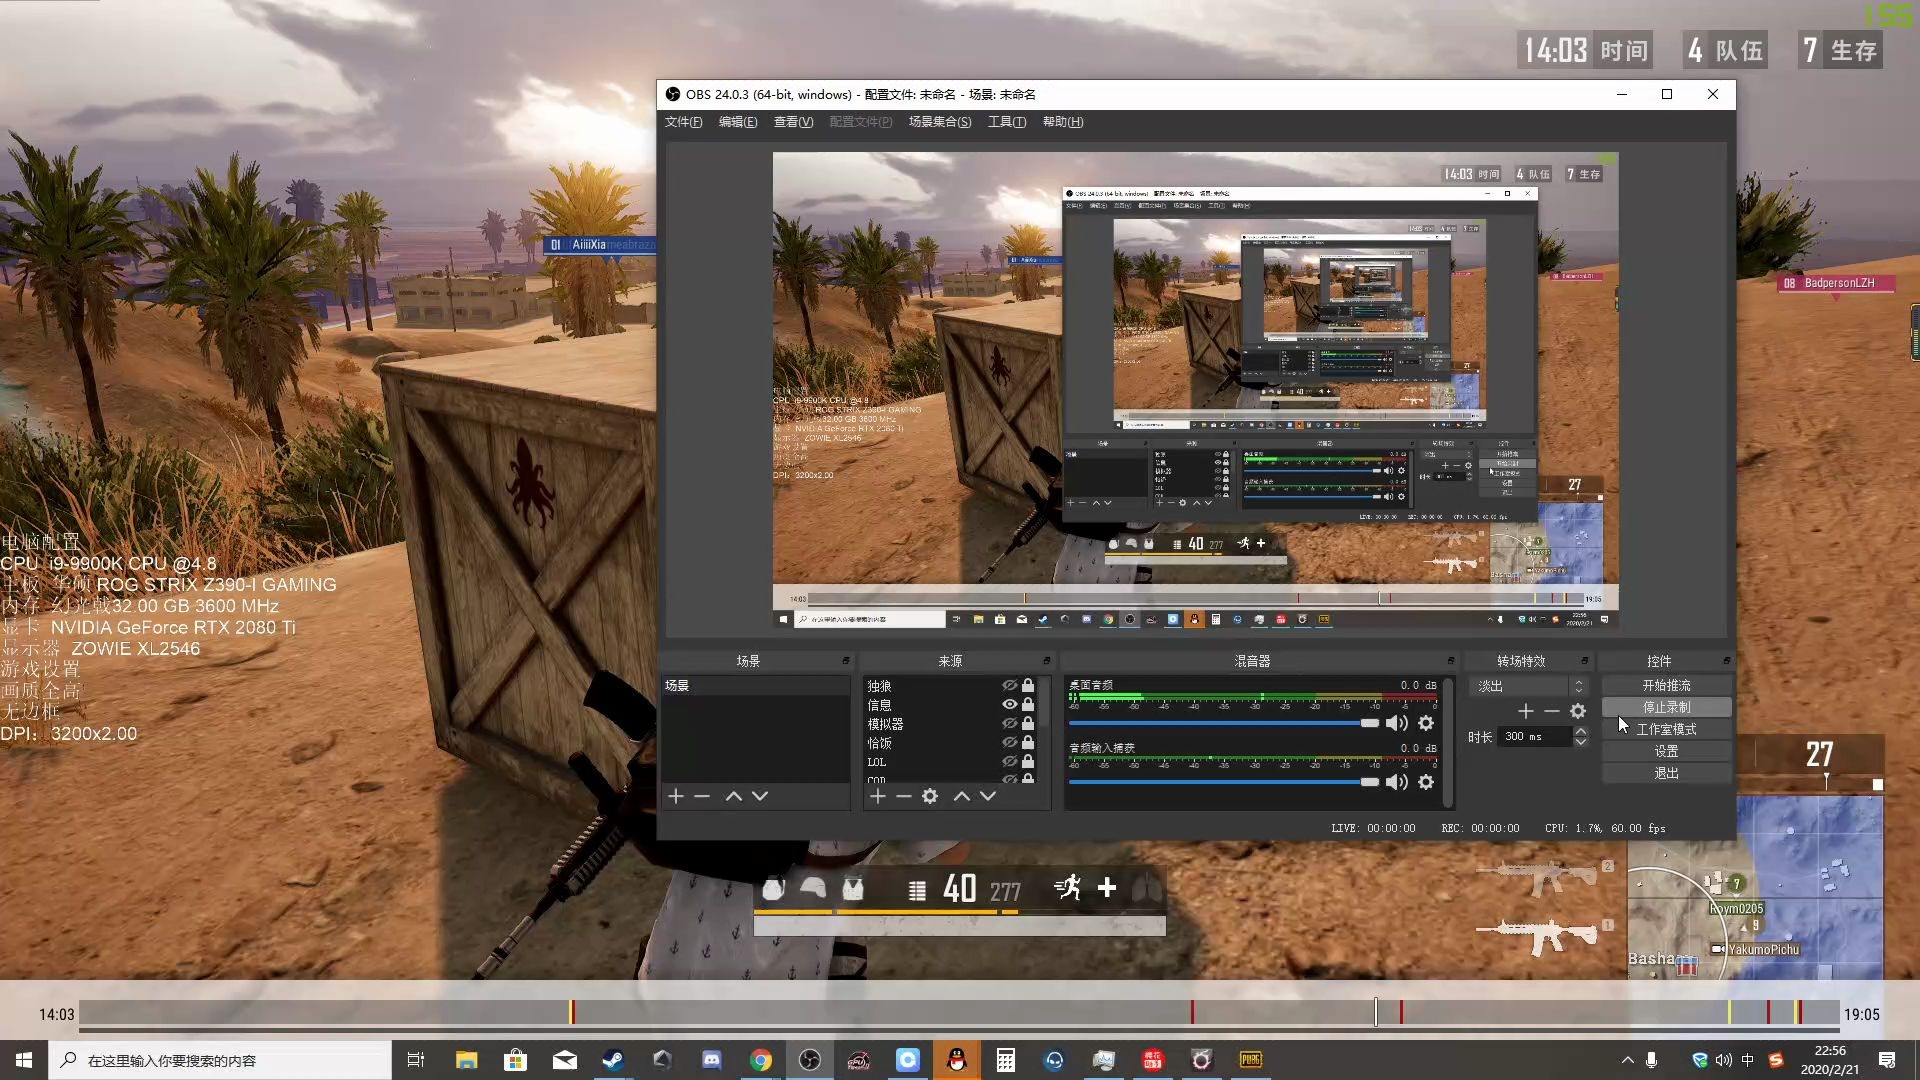Open transition properties gear icon

click(x=1578, y=711)
